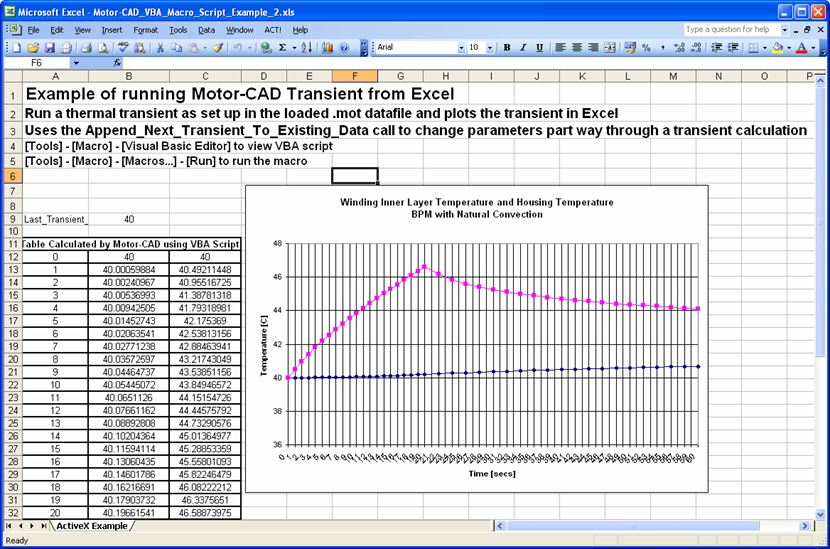Open the Insert menu
The height and width of the screenshot is (549, 830).
[x=112, y=30]
